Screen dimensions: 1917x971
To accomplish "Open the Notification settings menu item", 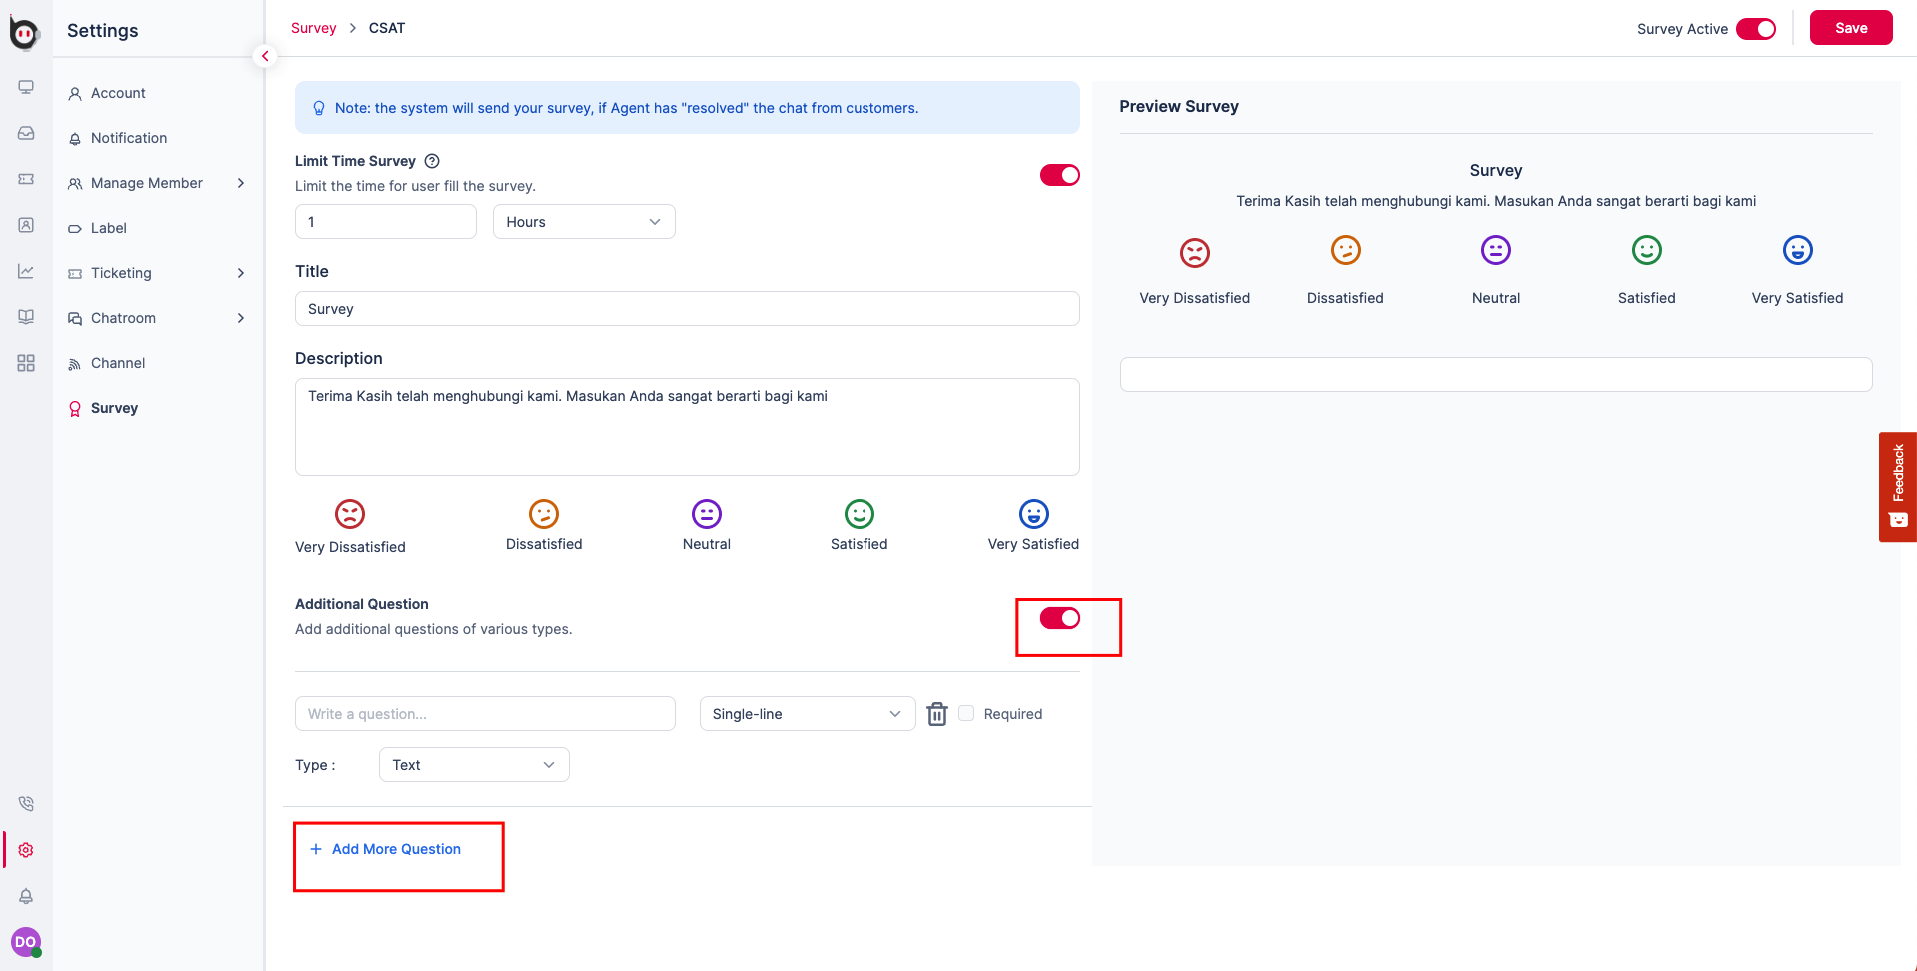I will [x=129, y=138].
